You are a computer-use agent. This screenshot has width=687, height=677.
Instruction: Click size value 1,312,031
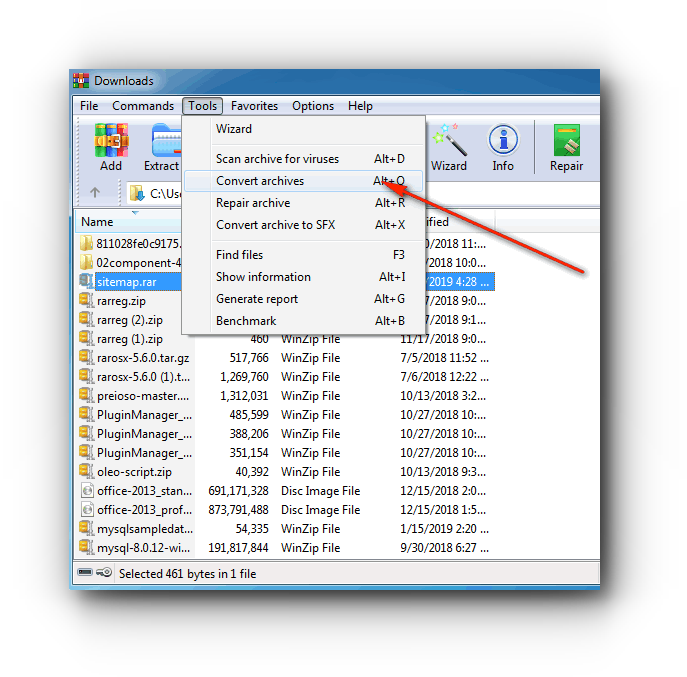coord(244,396)
